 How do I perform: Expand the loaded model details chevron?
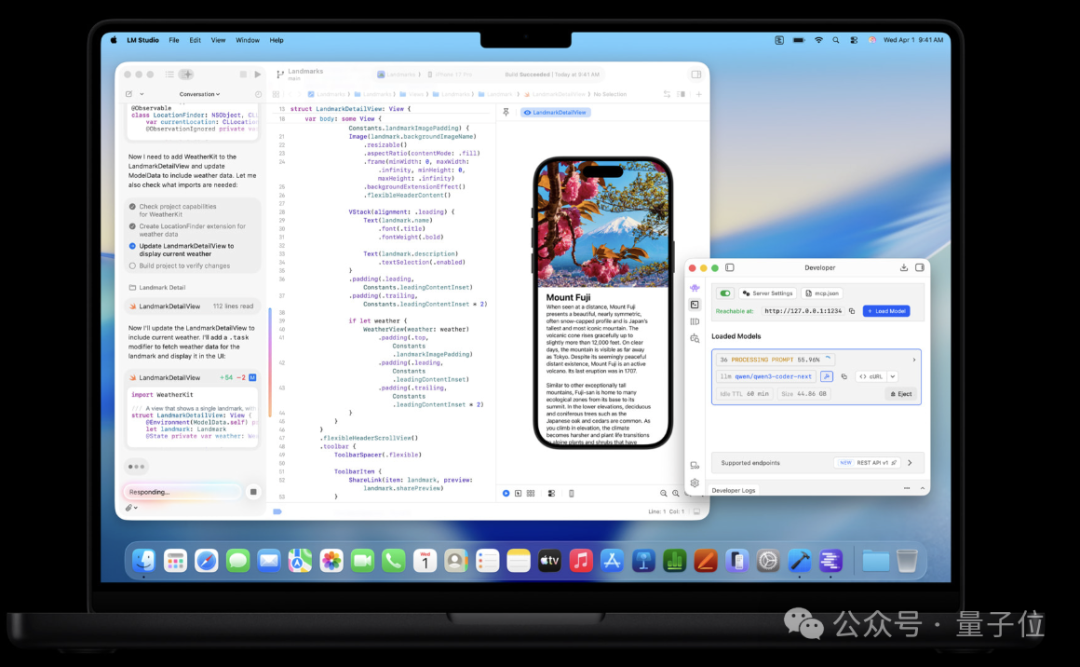[x=914, y=360]
